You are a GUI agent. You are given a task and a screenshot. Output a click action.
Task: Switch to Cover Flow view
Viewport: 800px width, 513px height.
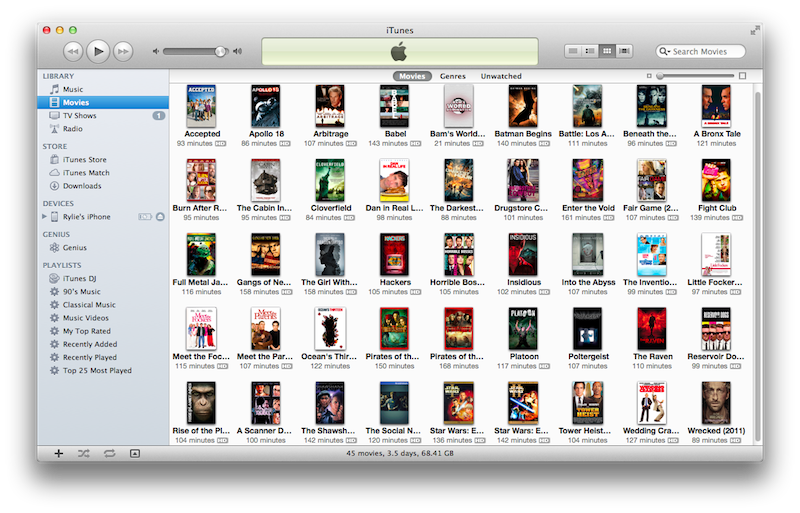(x=624, y=51)
